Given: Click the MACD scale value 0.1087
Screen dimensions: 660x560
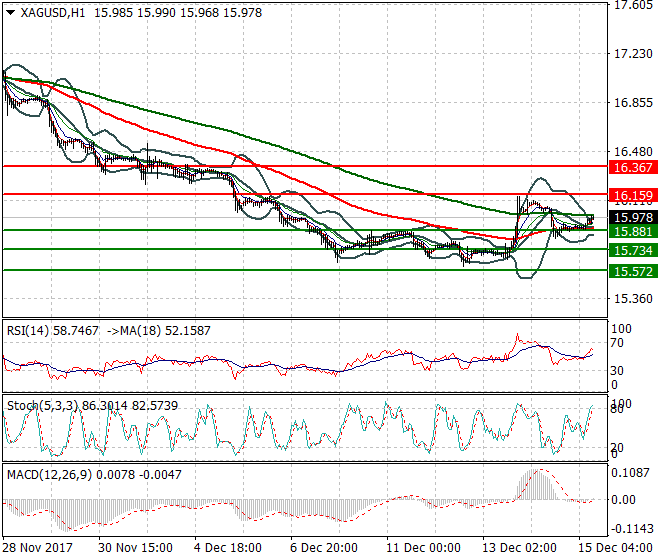Looking at the screenshot, I should pyautogui.click(x=630, y=473).
